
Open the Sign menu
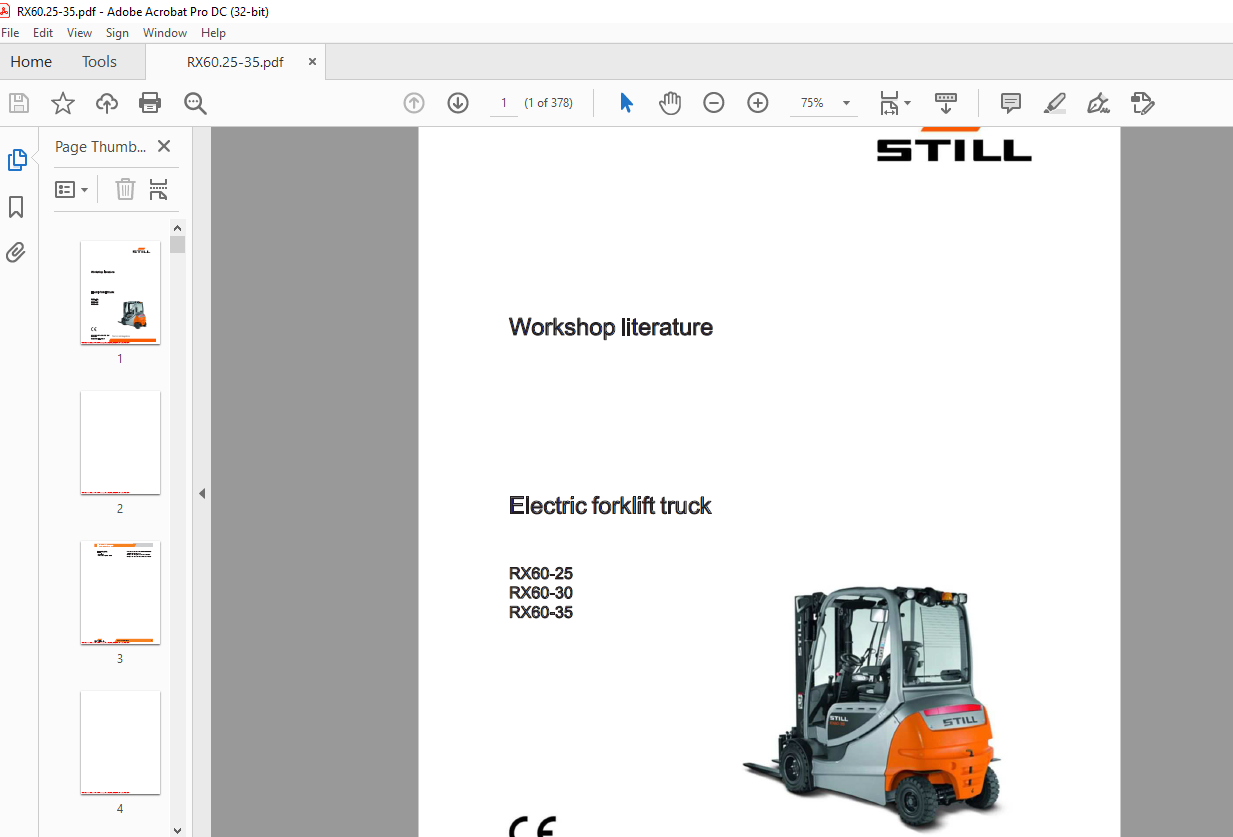(x=118, y=33)
